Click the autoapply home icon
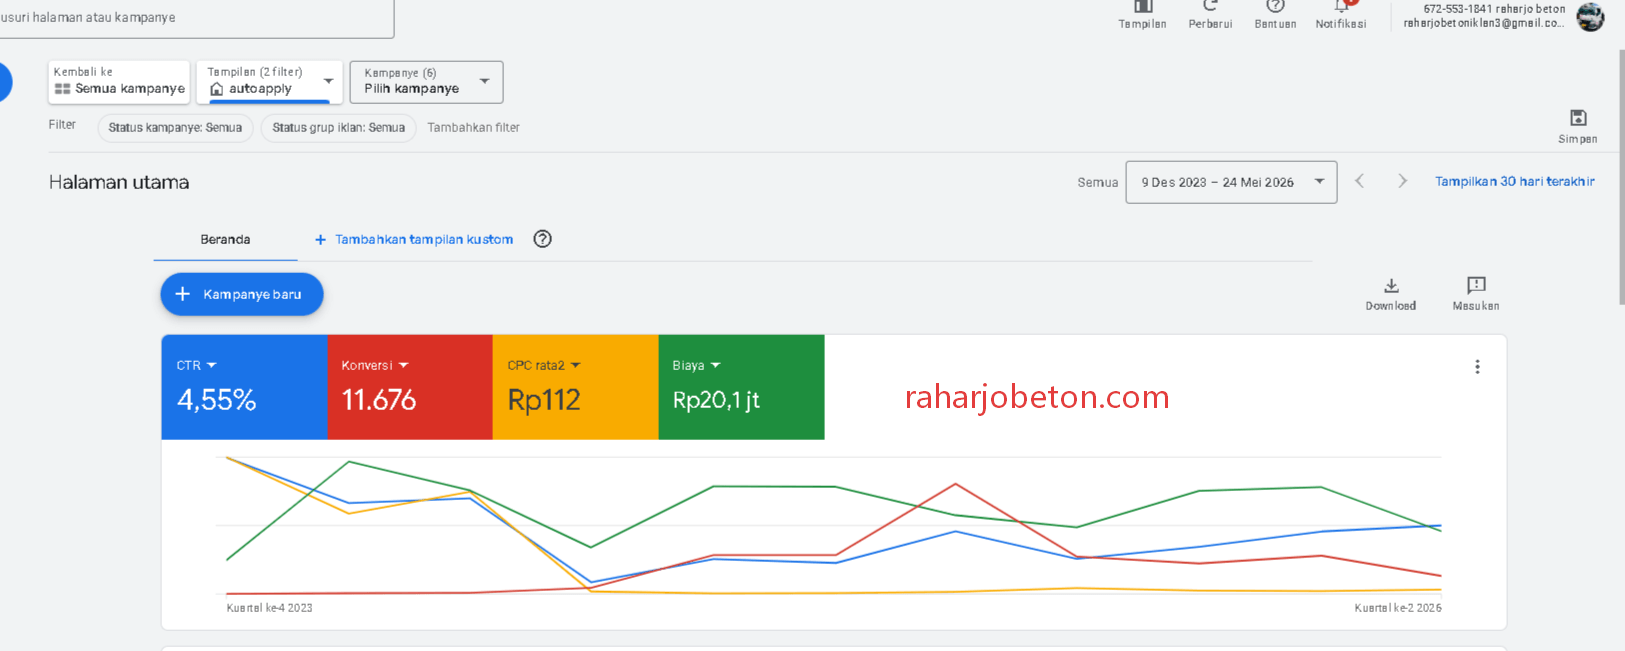Screen dimensions: 1625x651 pos(217,89)
